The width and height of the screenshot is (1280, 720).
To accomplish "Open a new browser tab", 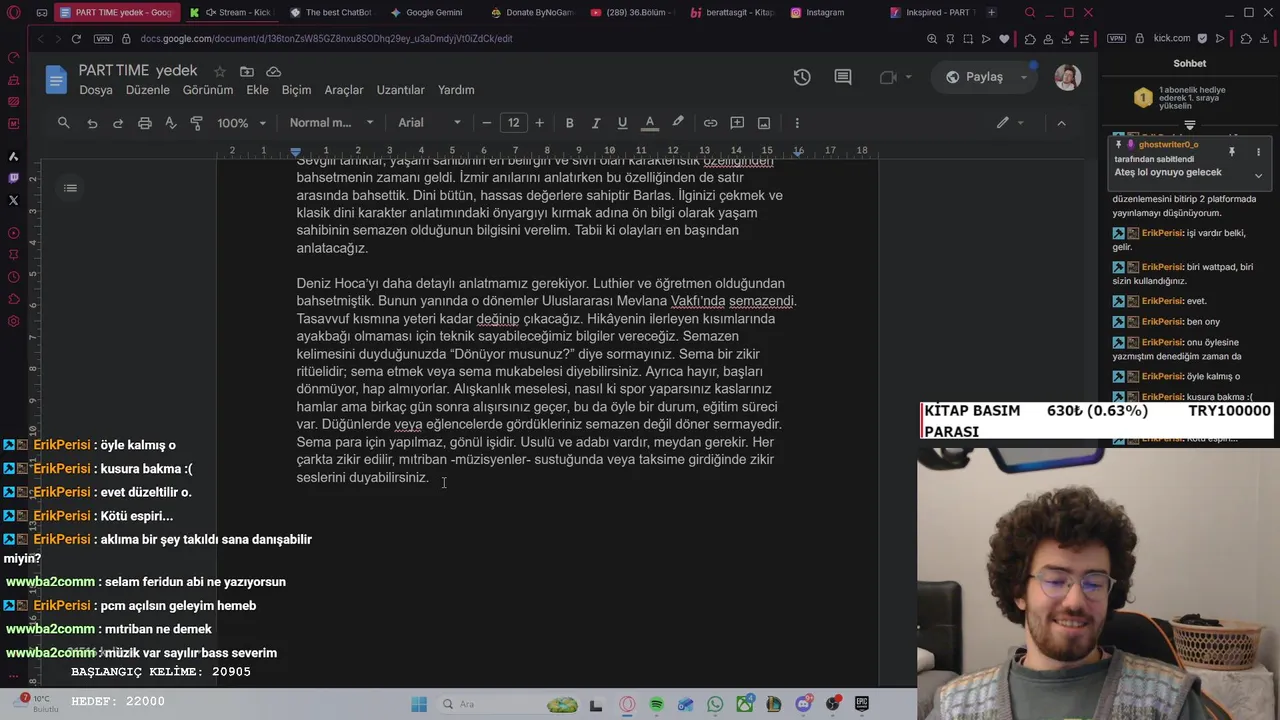I will [x=991, y=13].
